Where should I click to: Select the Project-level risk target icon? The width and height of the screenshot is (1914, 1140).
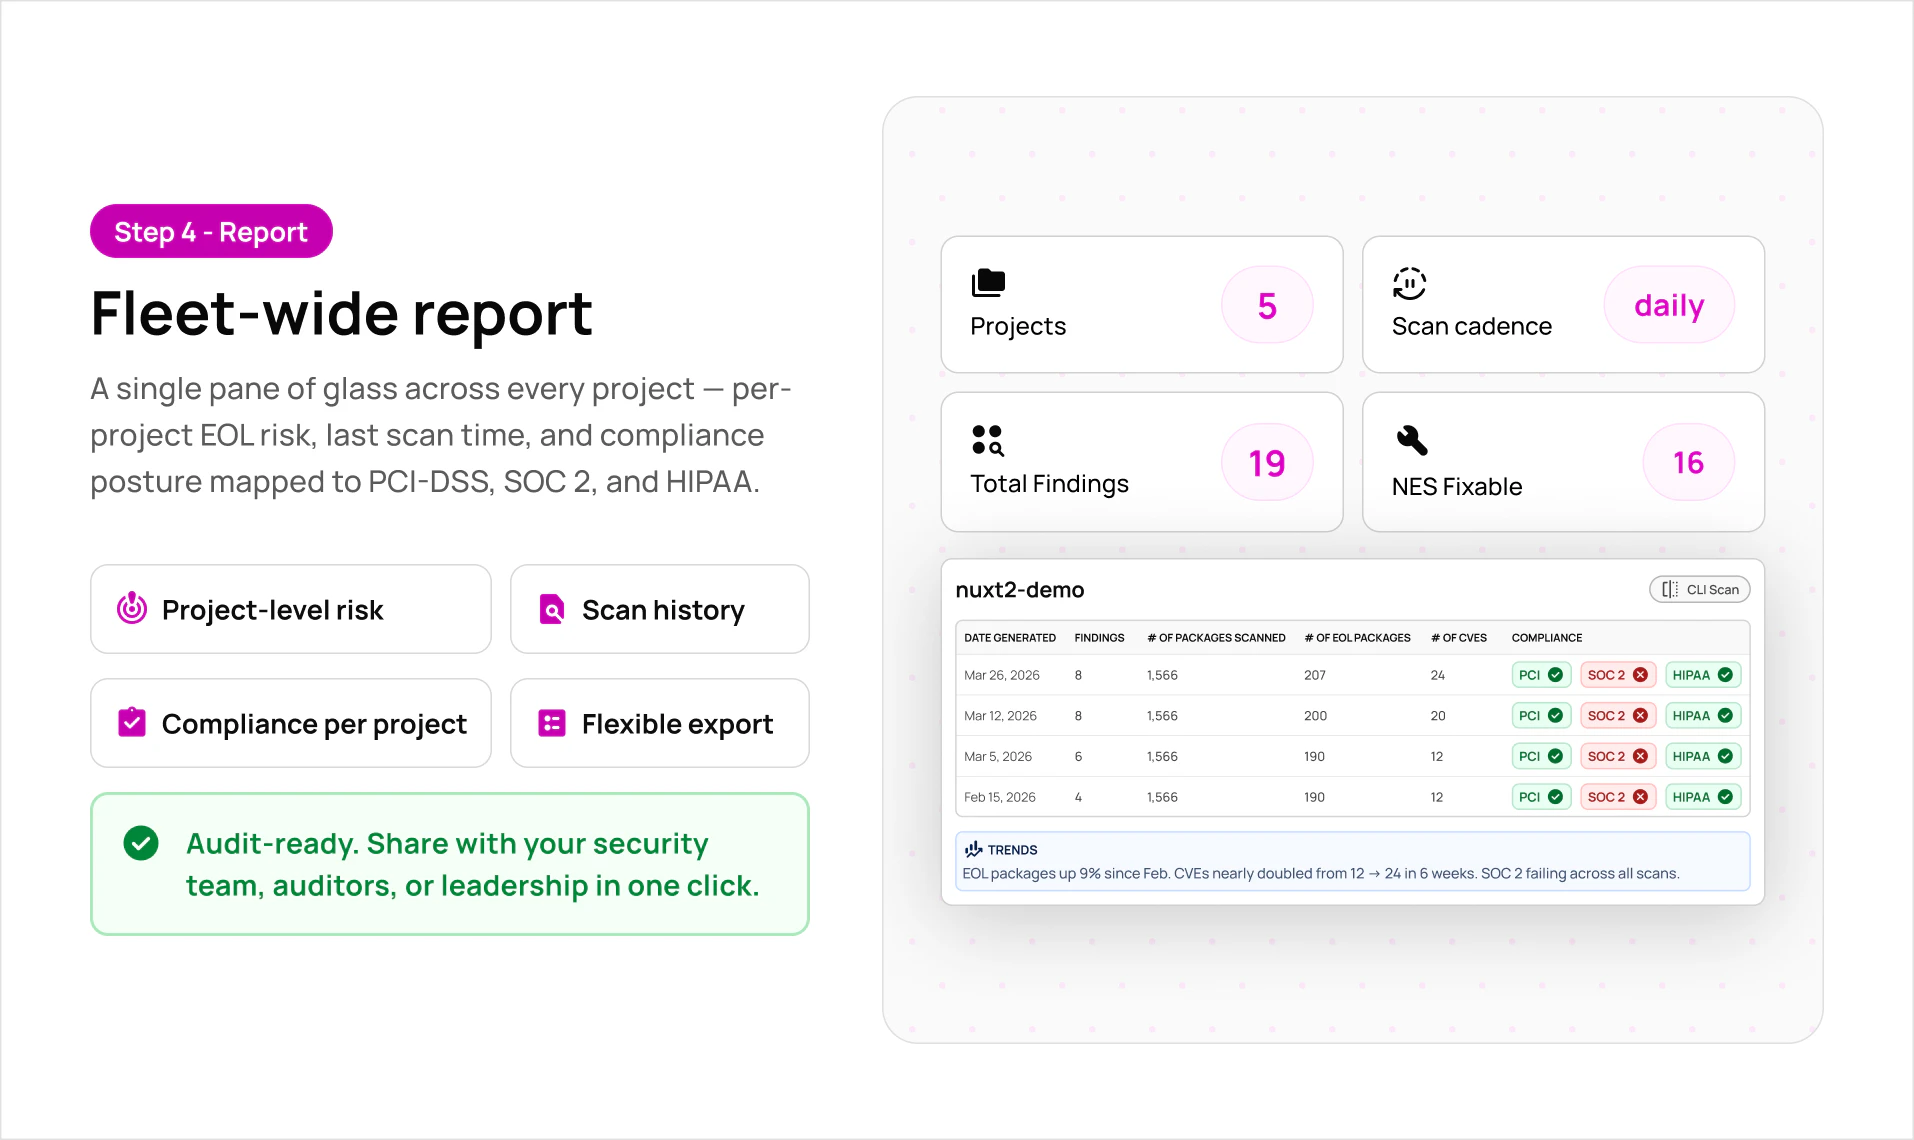click(x=131, y=608)
